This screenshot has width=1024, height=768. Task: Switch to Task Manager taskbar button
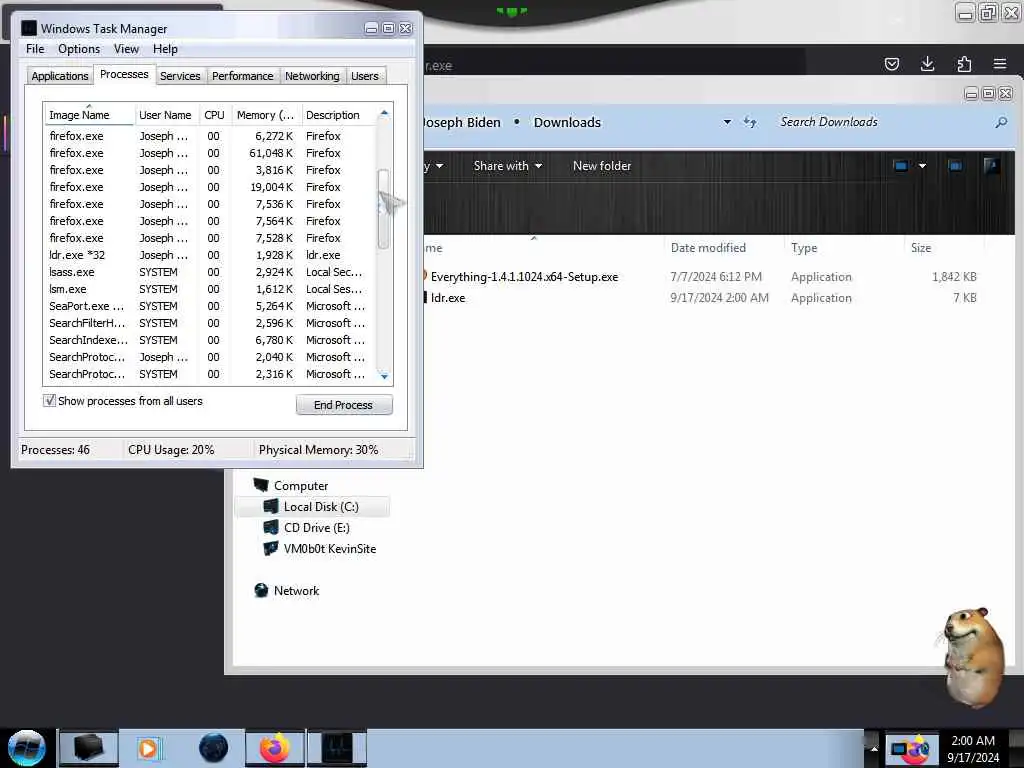tap(337, 748)
